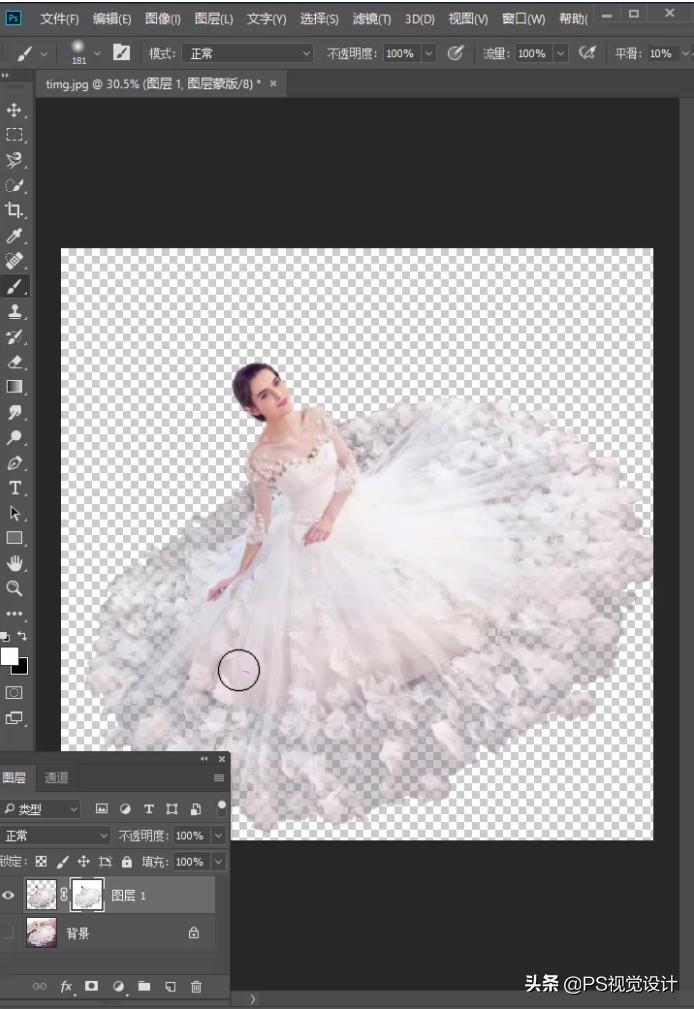
Task: Select the Move tool
Action: pos(14,109)
